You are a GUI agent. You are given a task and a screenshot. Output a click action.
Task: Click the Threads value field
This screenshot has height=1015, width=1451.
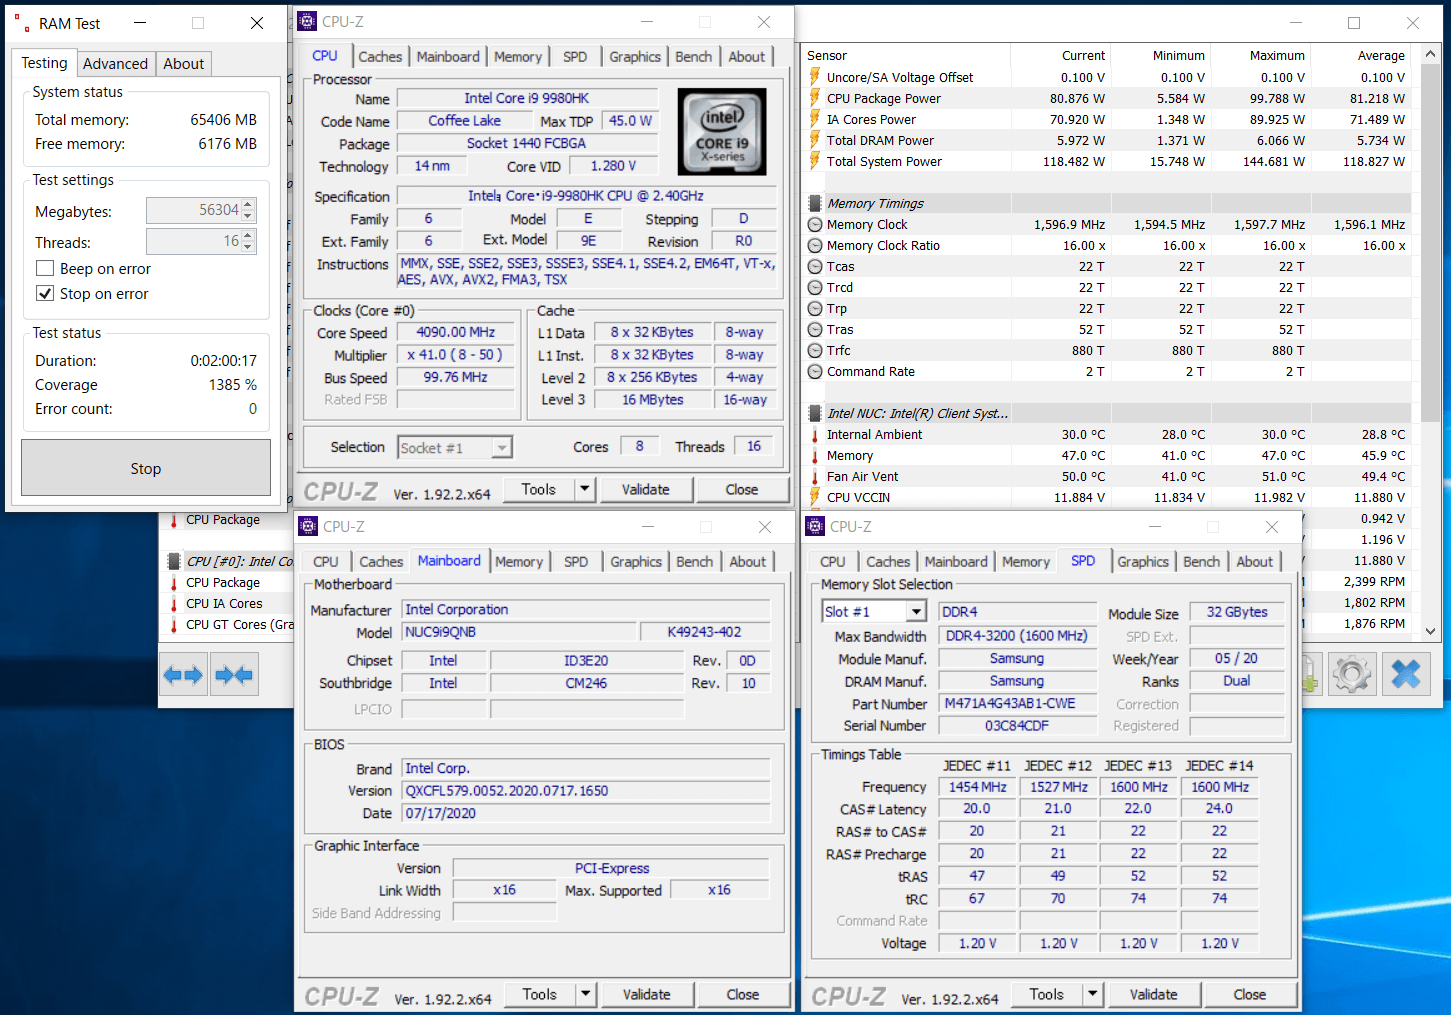(194, 241)
